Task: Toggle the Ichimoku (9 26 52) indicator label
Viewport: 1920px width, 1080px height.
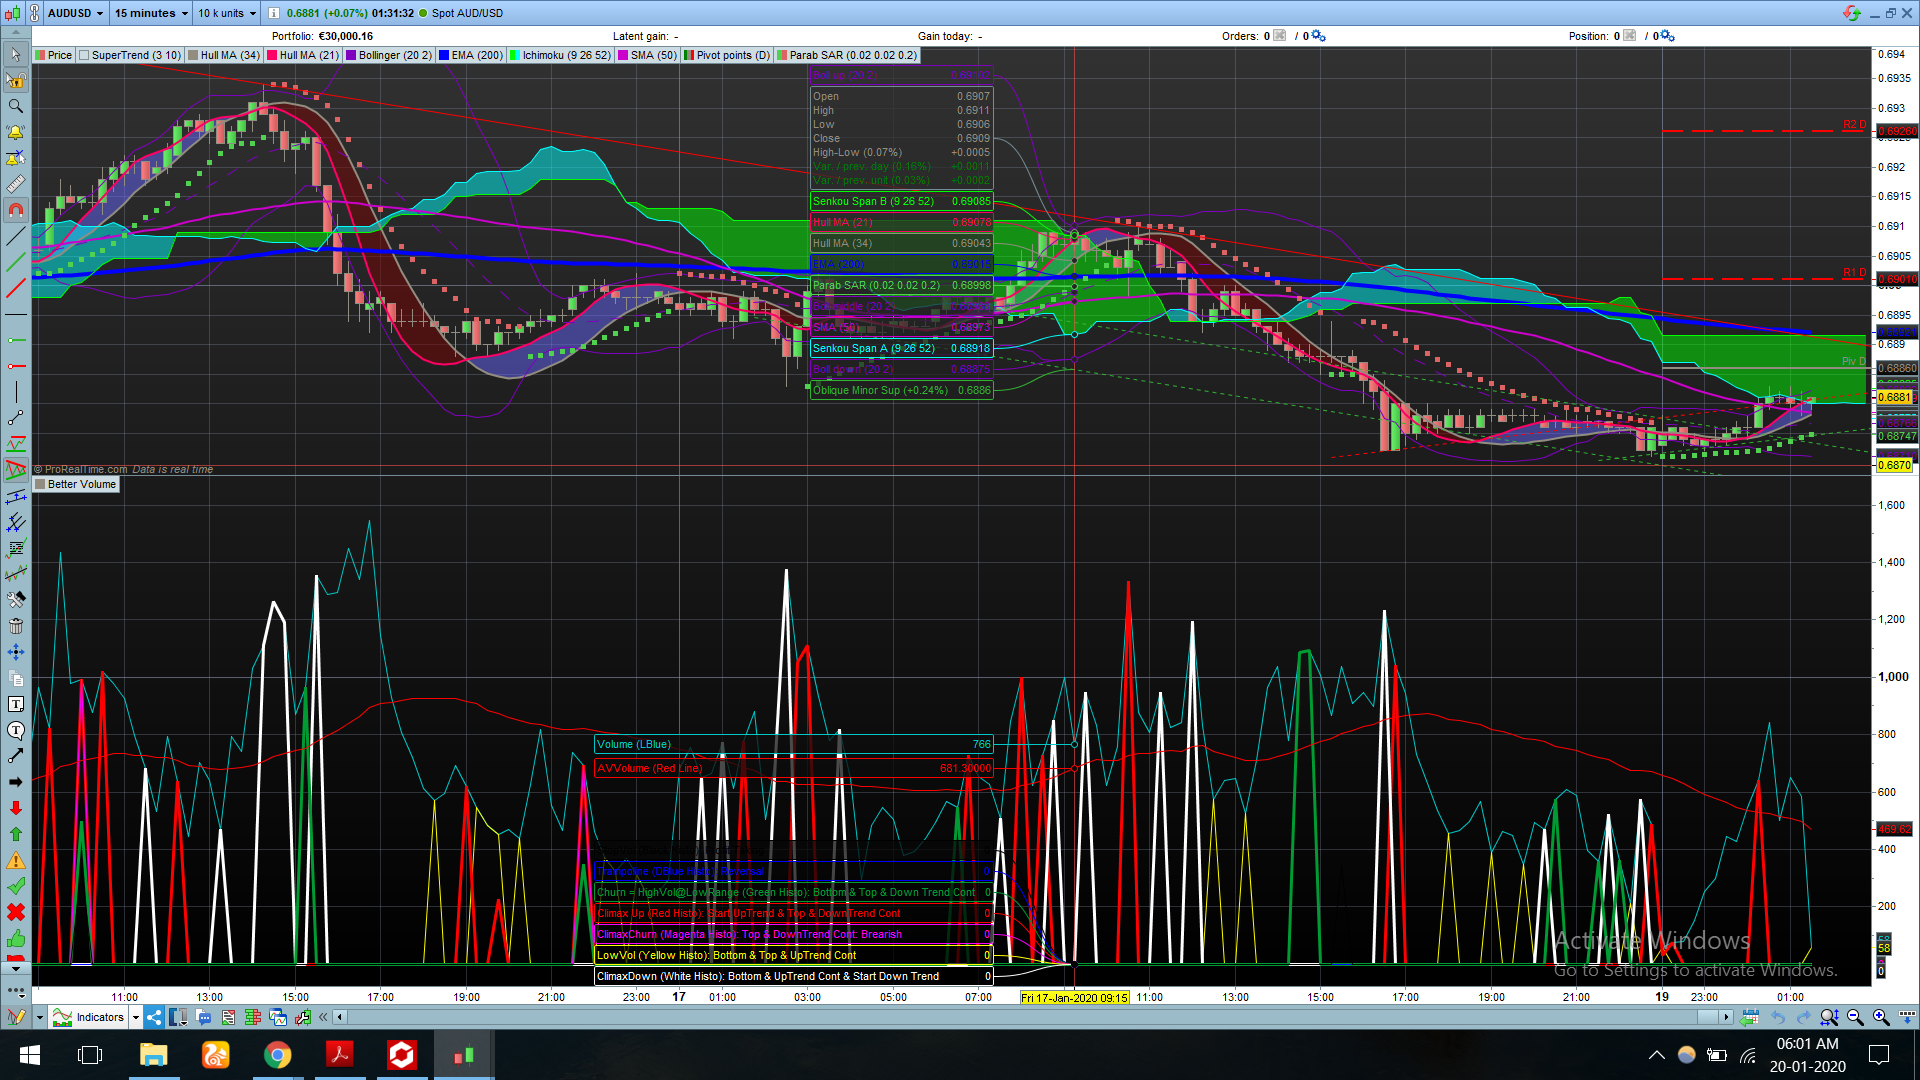Action: 565,55
